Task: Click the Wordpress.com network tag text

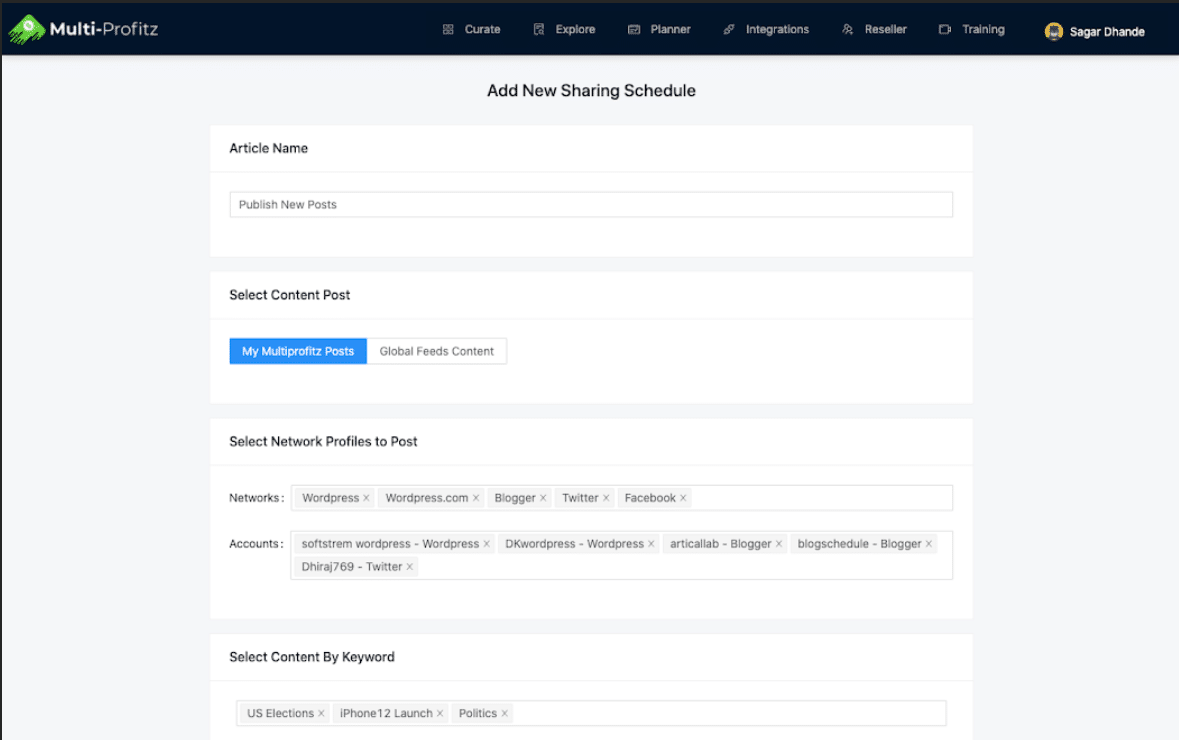Action: coord(427,498)
